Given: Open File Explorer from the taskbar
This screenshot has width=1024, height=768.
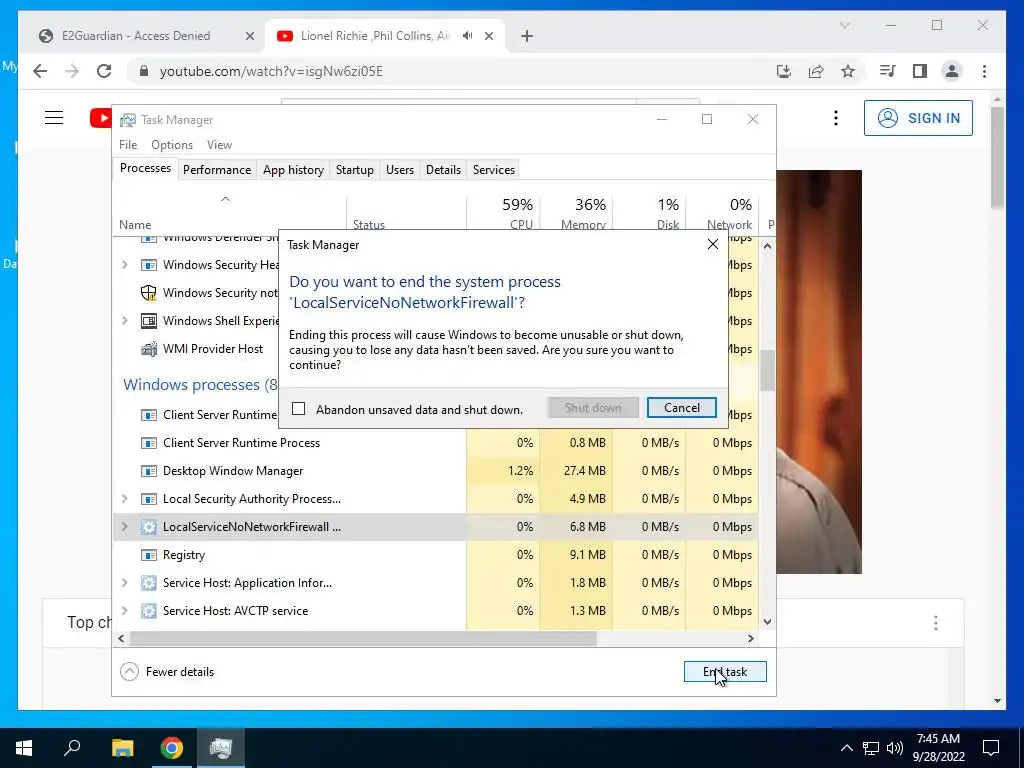Looking at the screenshot, I should point(122,748).
